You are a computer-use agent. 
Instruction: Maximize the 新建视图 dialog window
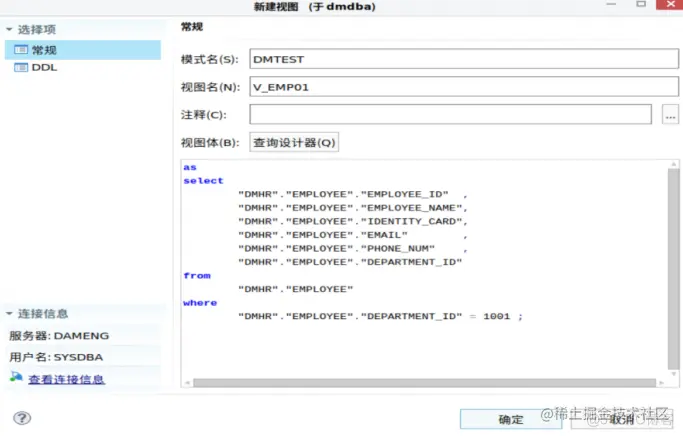coord(641,4)
